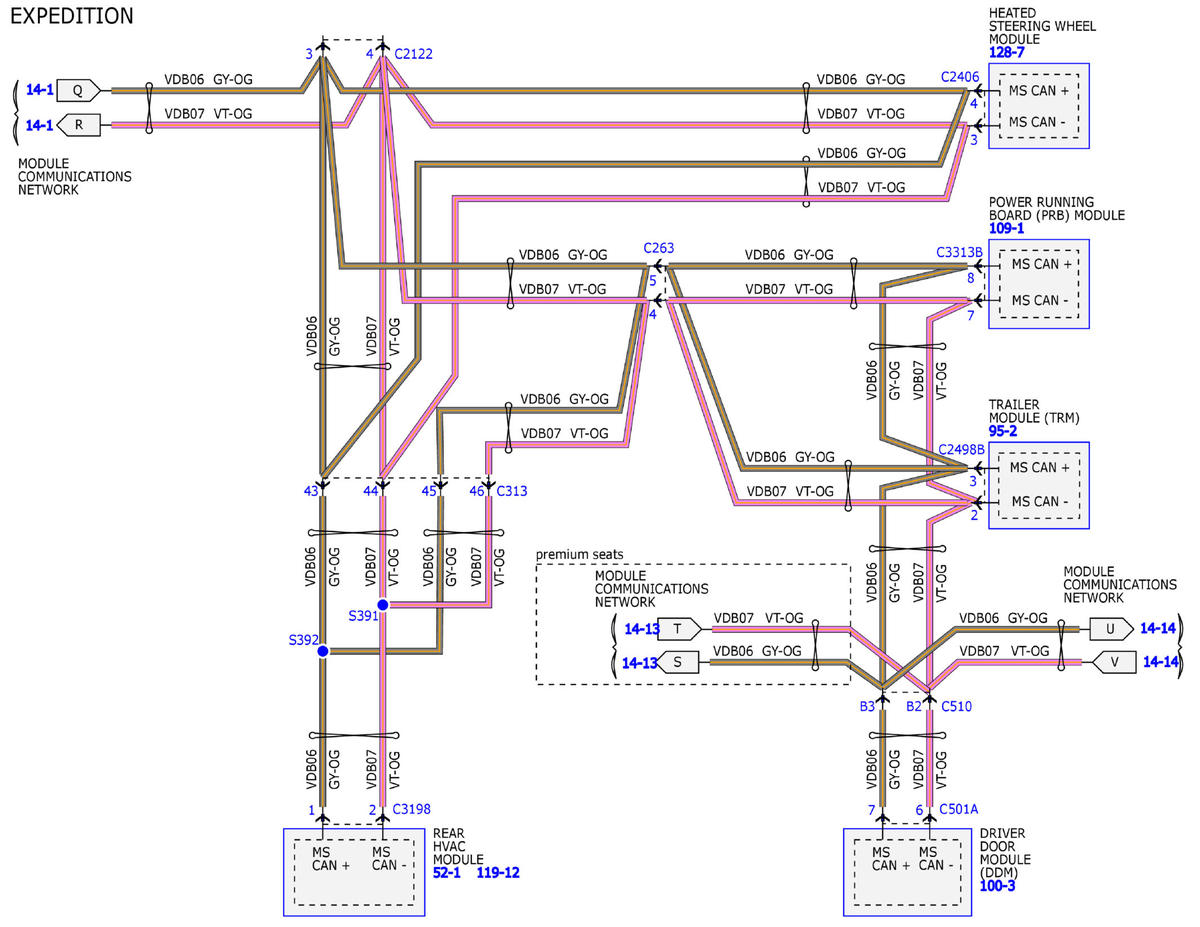Click MS CAN + in driver door module box
1200x927 pixels.
click(890, 859)
